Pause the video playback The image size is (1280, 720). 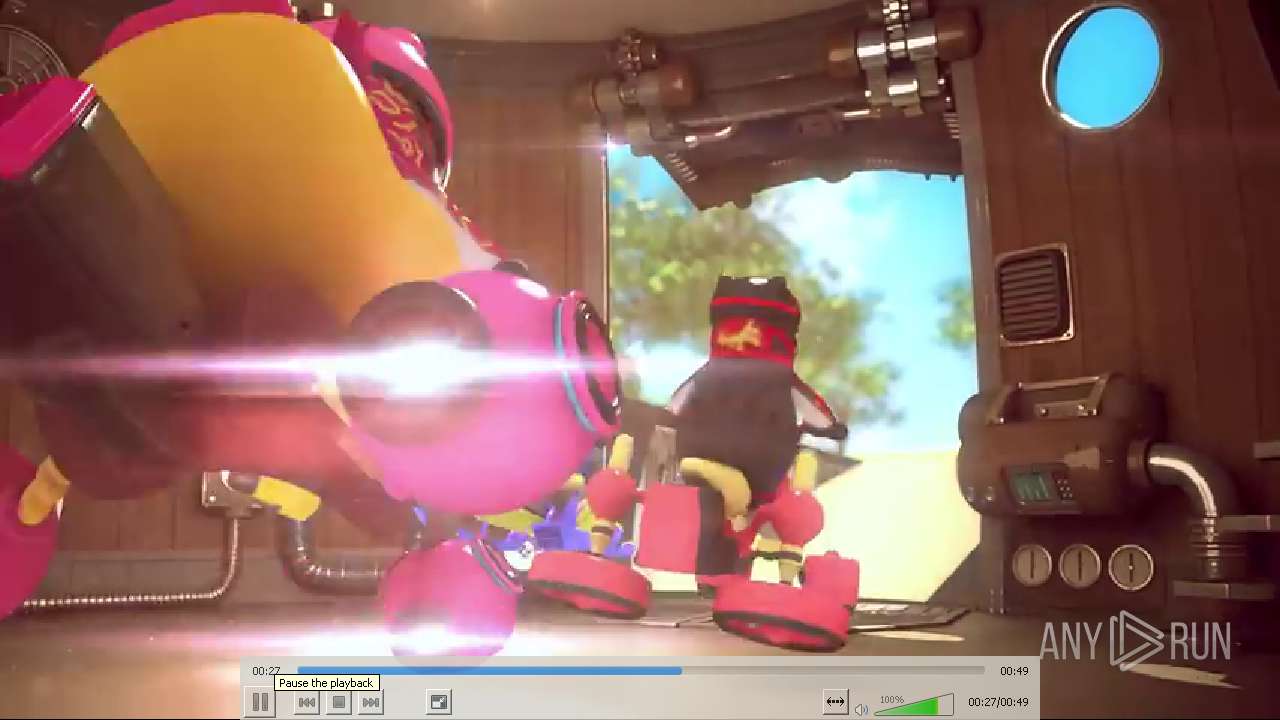click(260, 703)
